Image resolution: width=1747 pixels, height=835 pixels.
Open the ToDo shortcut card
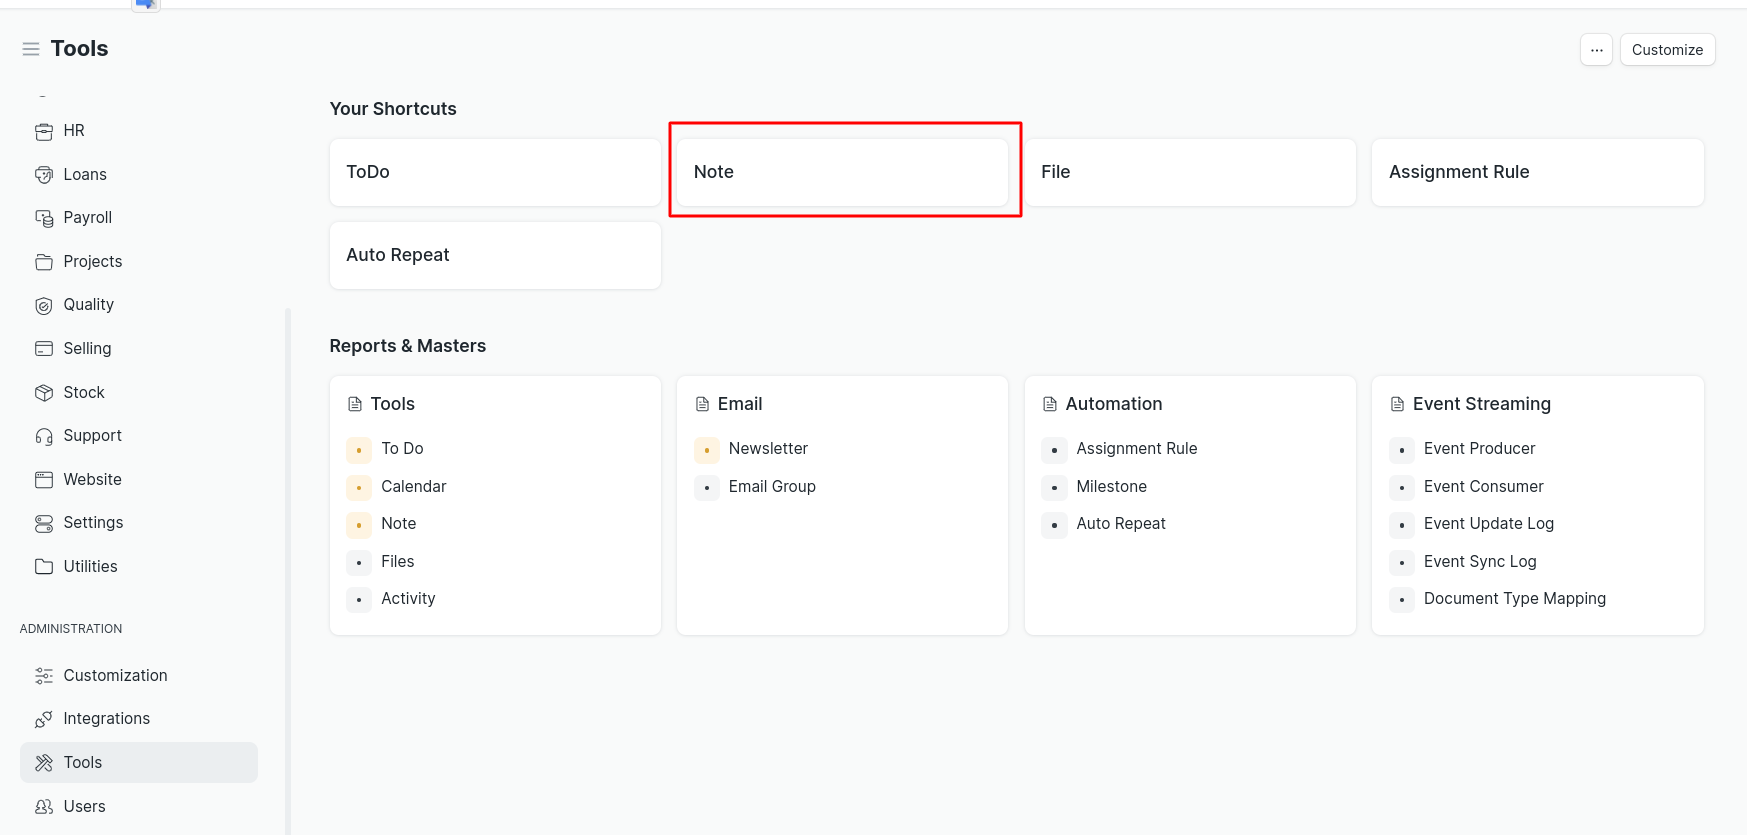pyautogui.click(x=495, y=172)
